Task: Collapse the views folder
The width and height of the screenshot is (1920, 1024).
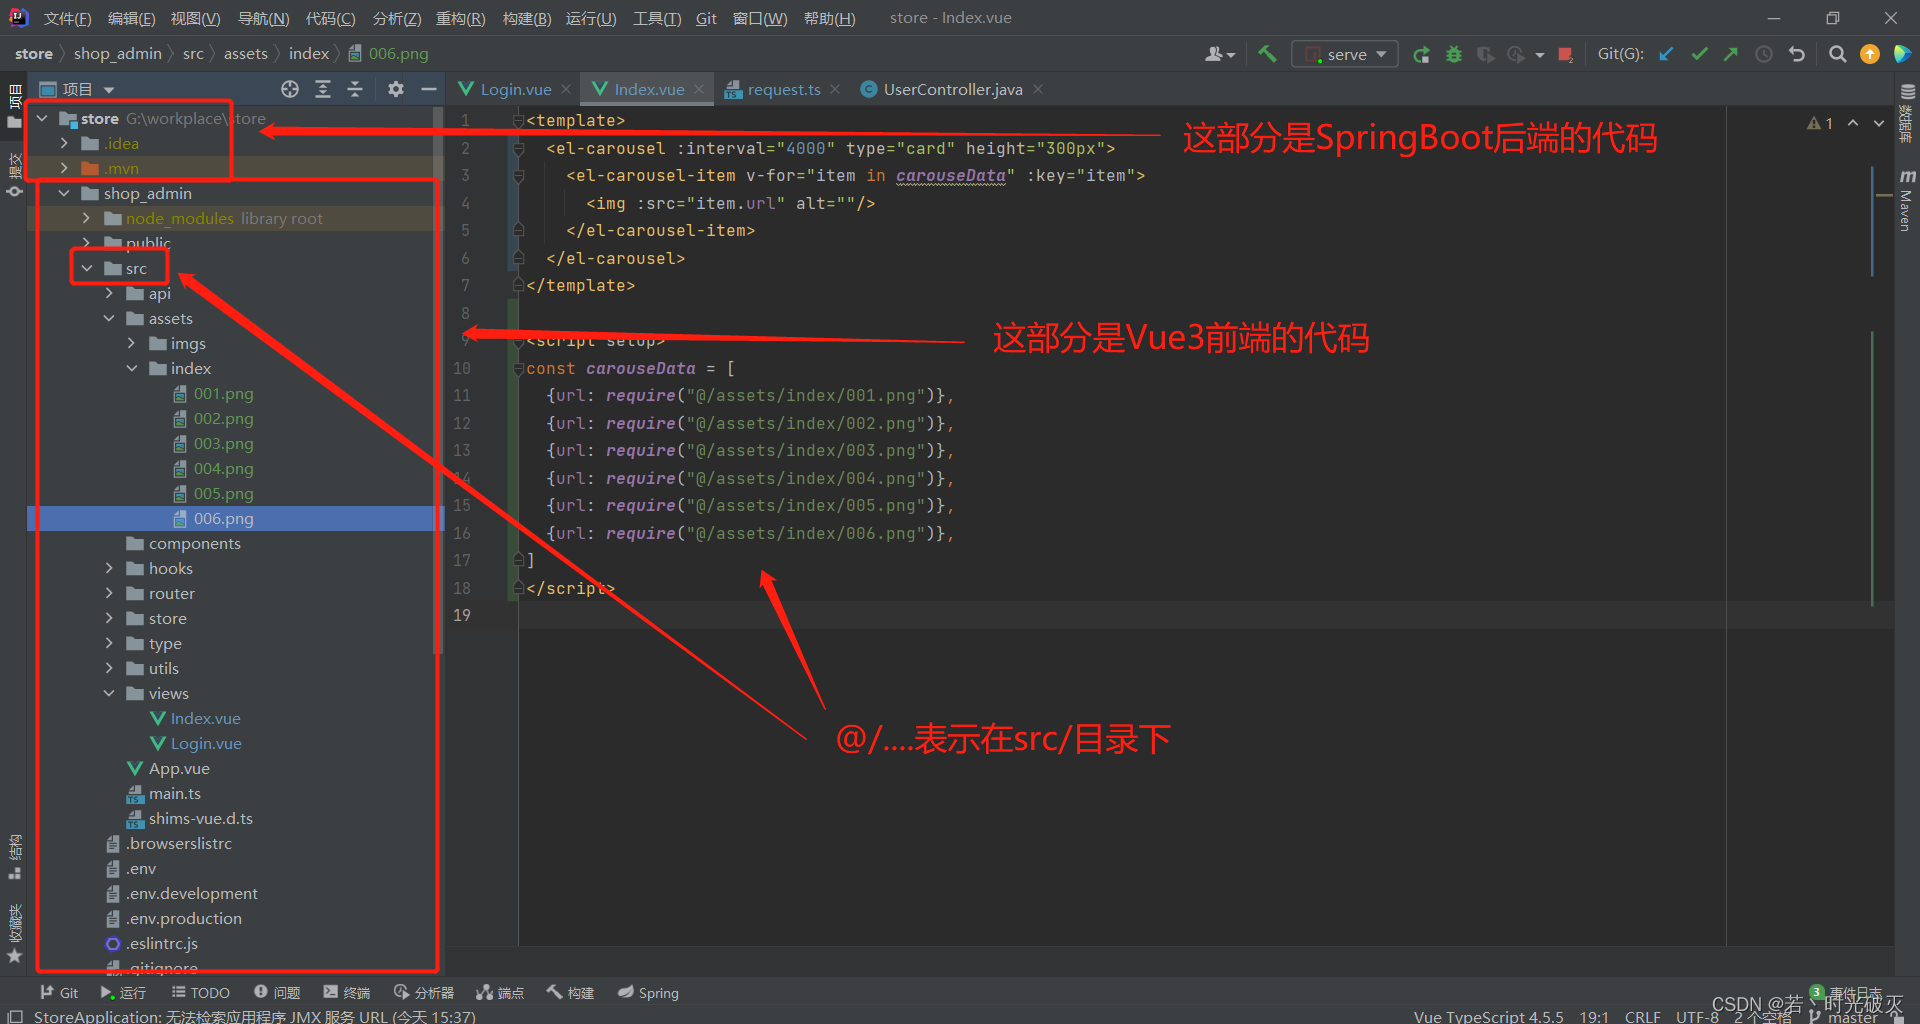Action: point(109,693)
